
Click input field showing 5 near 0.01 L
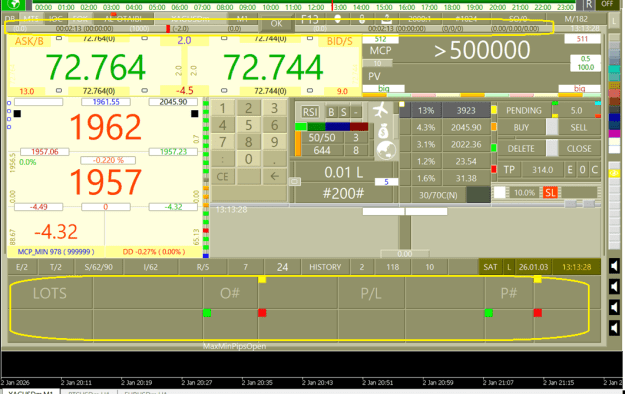point(386,182)
